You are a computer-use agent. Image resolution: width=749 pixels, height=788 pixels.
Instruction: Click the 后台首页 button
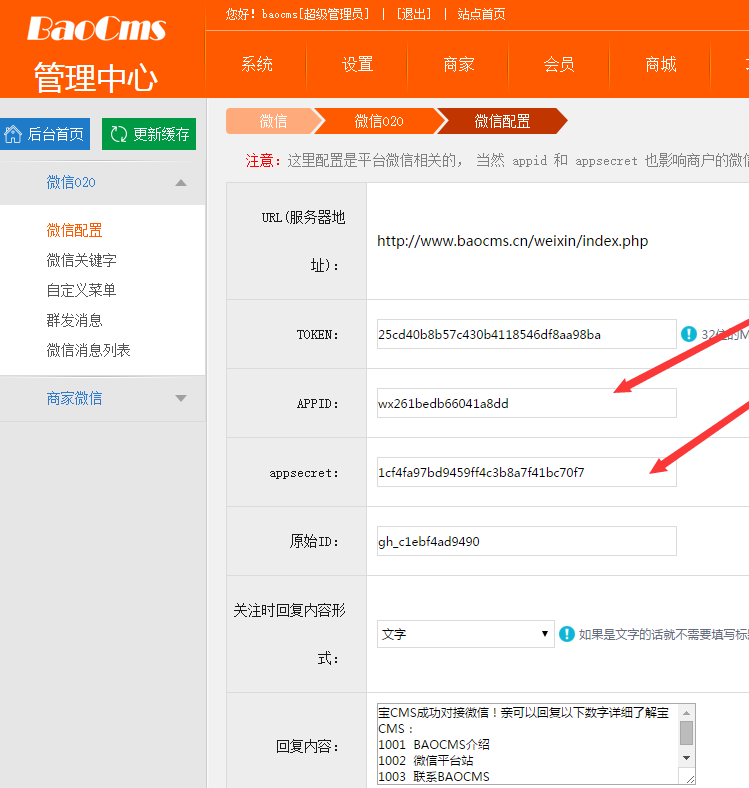(x=45, y=134)
